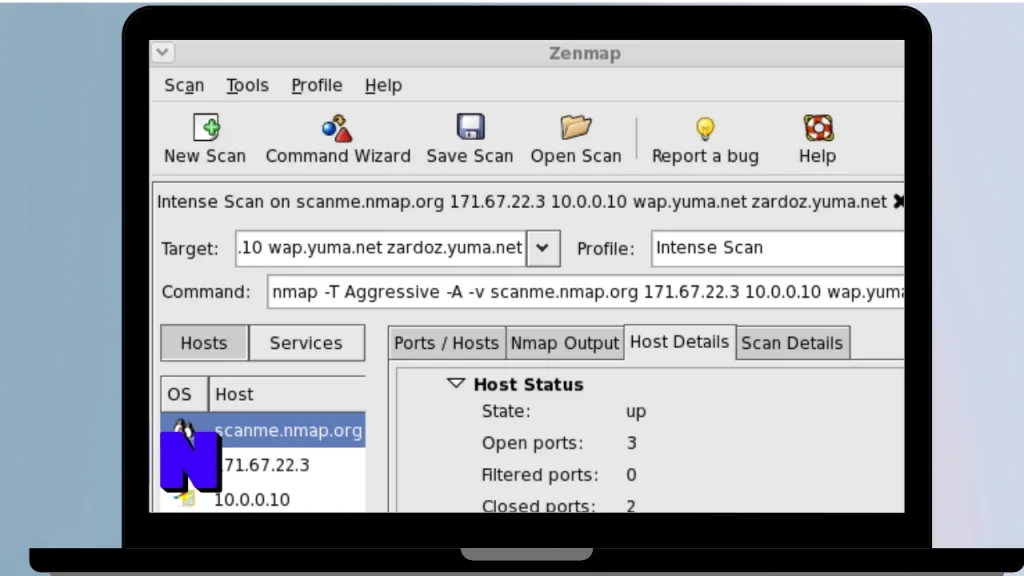Click the Open ports value 3
Viewport: 1024px width, 576px height.
632,443
